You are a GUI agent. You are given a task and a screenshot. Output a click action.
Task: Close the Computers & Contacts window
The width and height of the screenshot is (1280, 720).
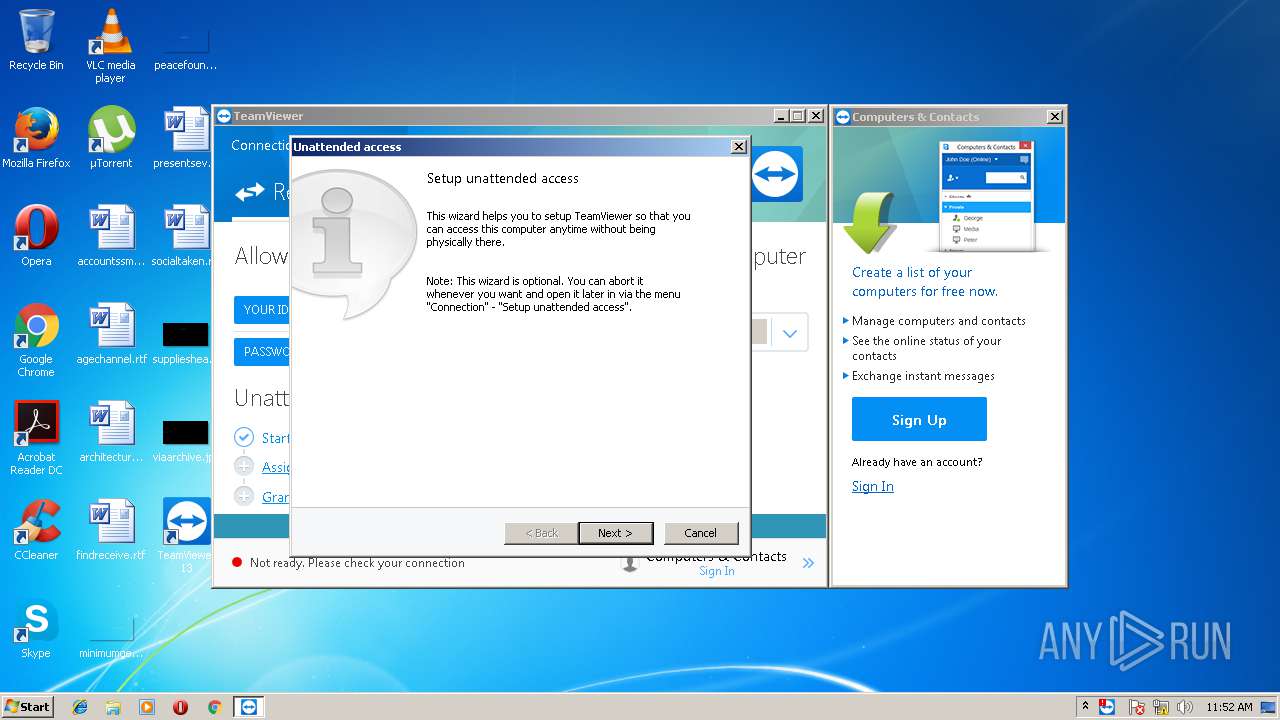click(1055, 116)
